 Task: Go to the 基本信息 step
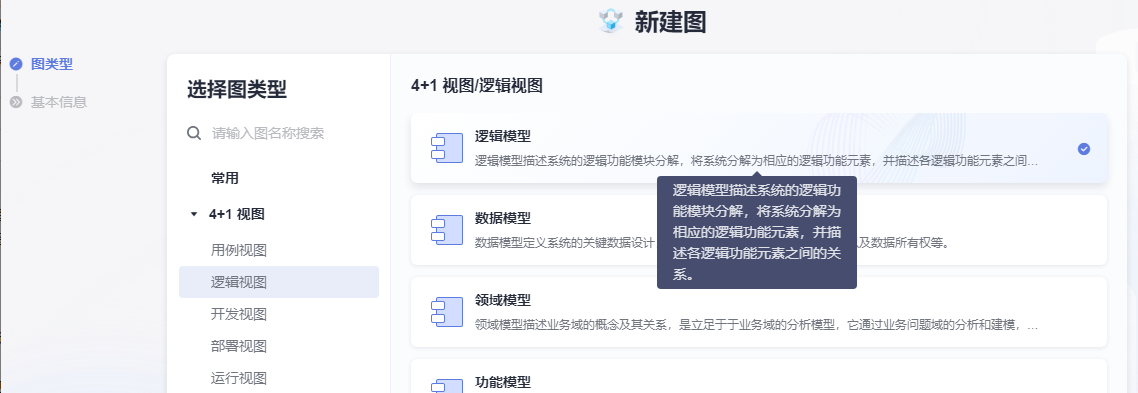pos(59,102)
